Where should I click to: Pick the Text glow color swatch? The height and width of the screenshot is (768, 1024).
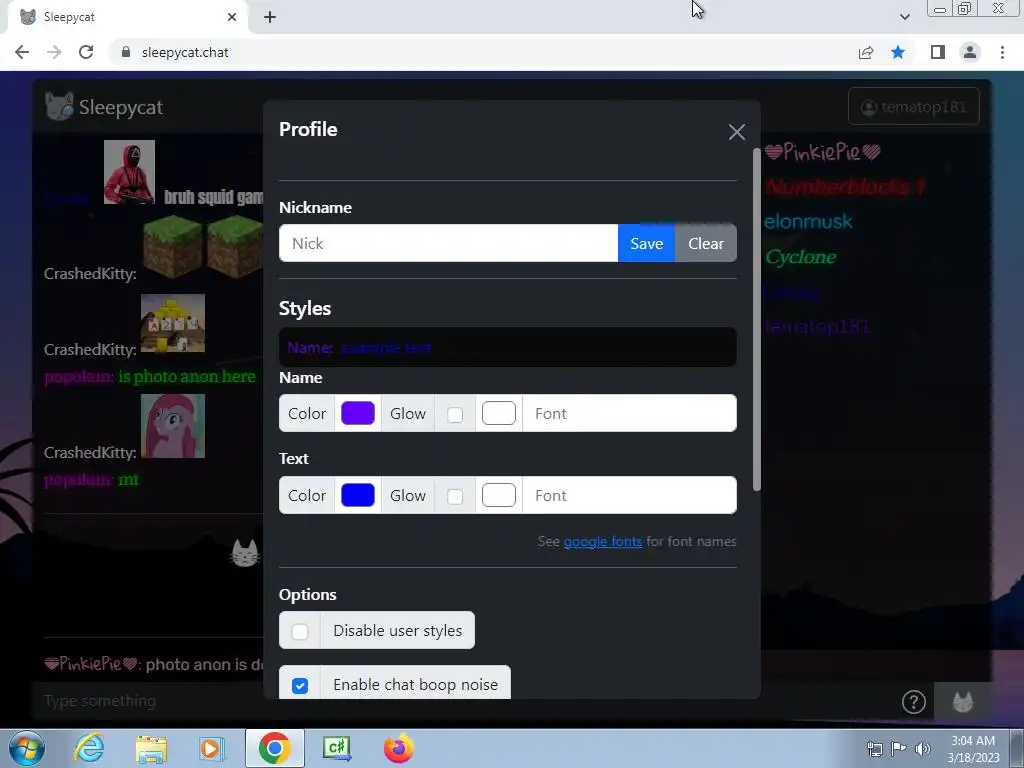(499, 496)
